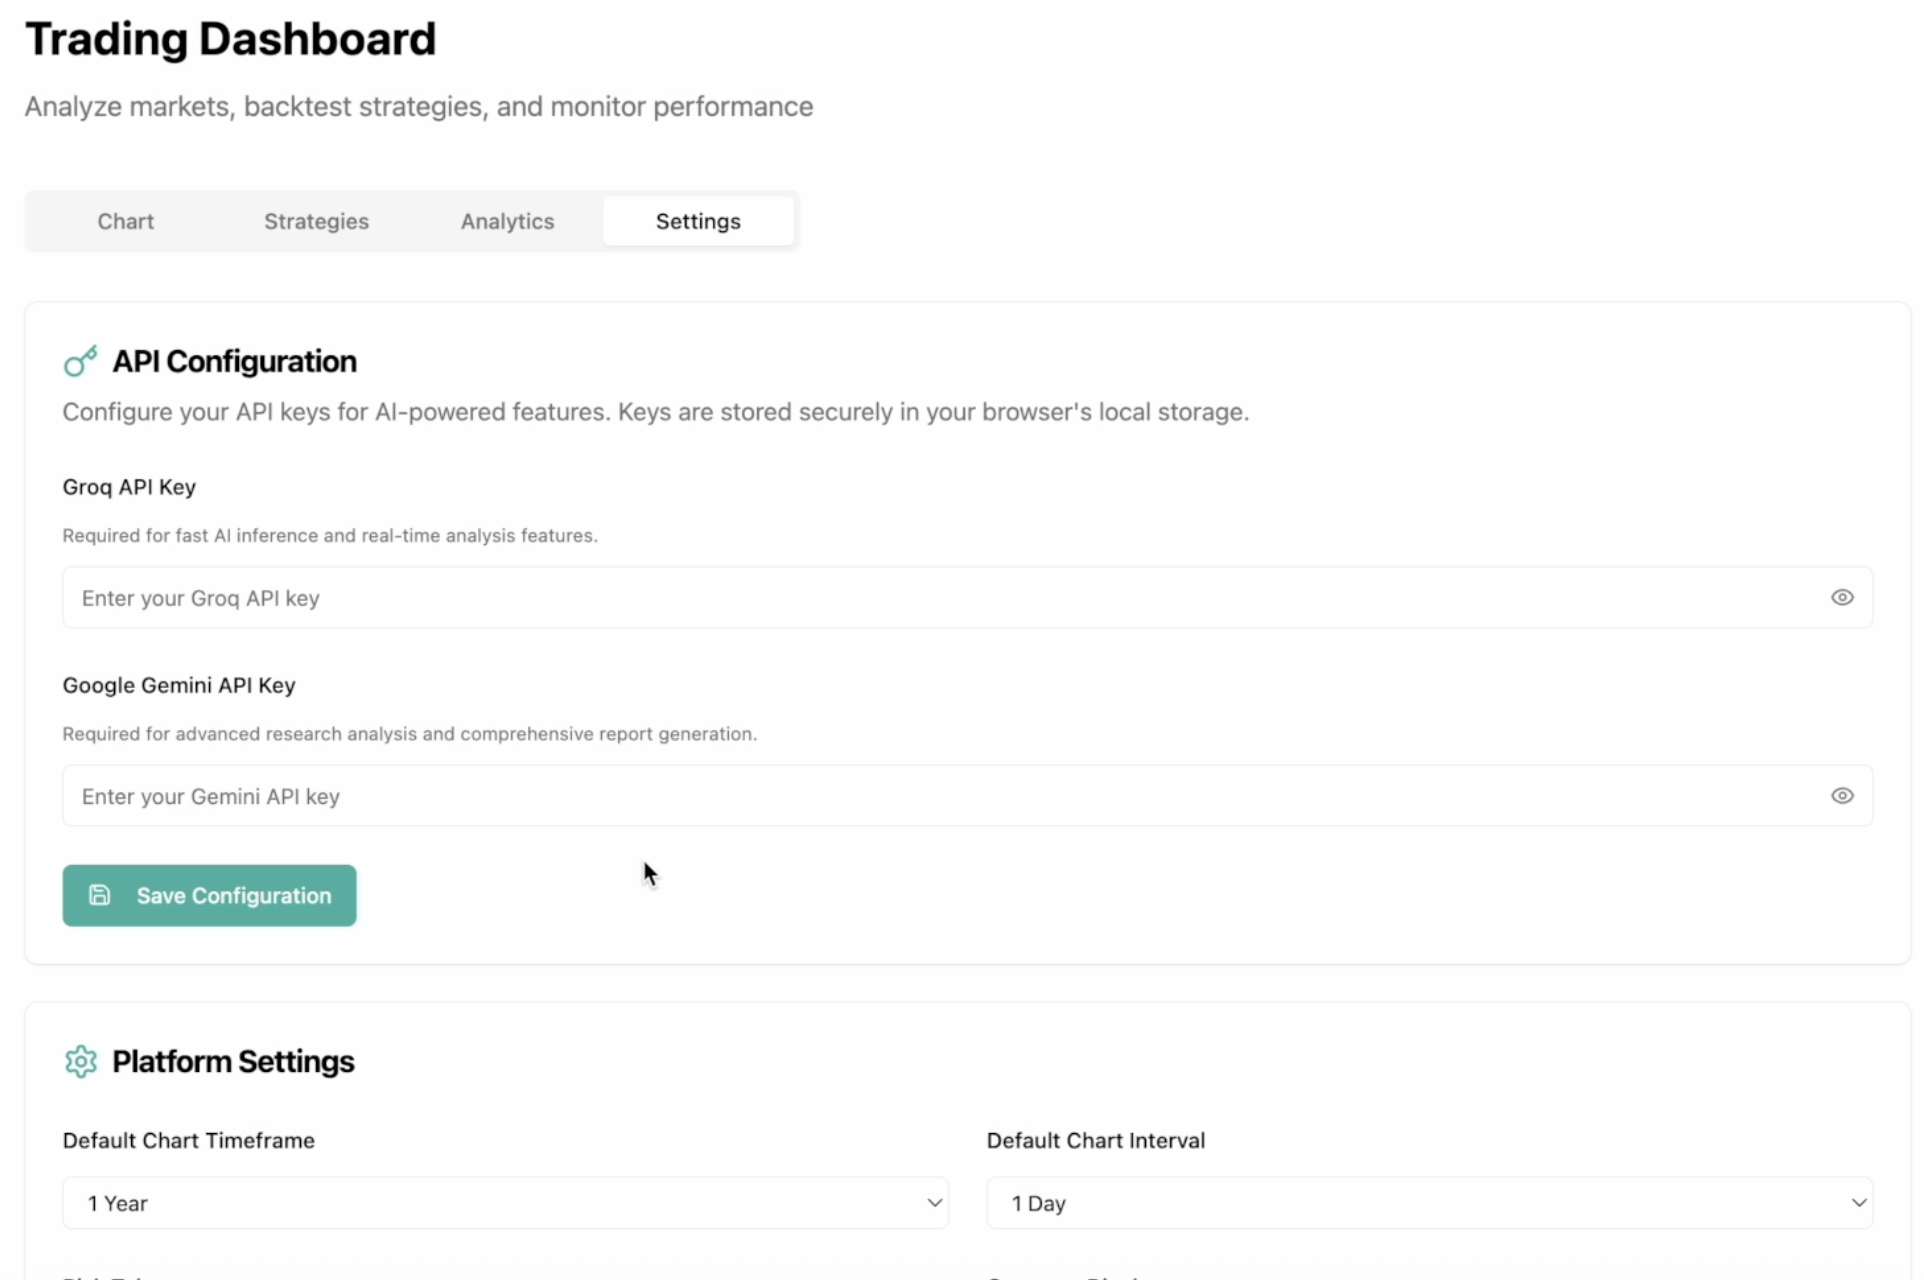1924x1280 pixels.
Task: Switch to the Chart tab
Action: coord(124,221)
